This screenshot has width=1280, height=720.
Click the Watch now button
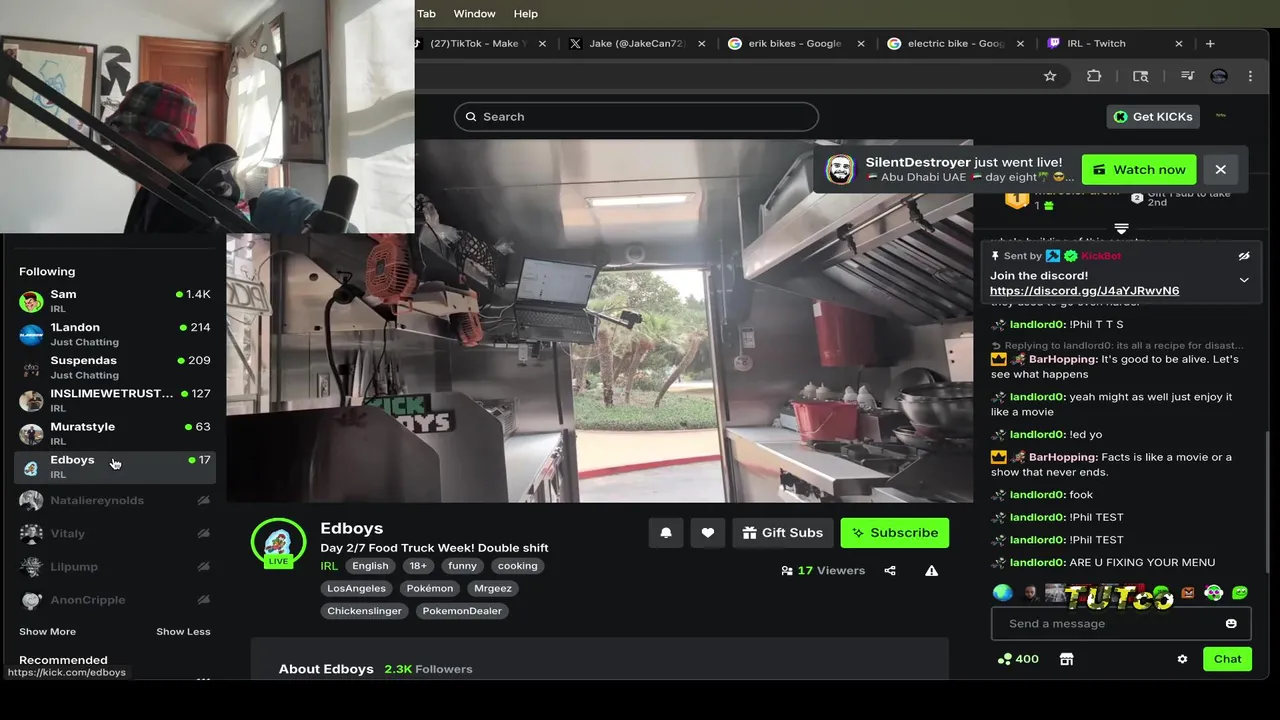tap(1138, 169)
